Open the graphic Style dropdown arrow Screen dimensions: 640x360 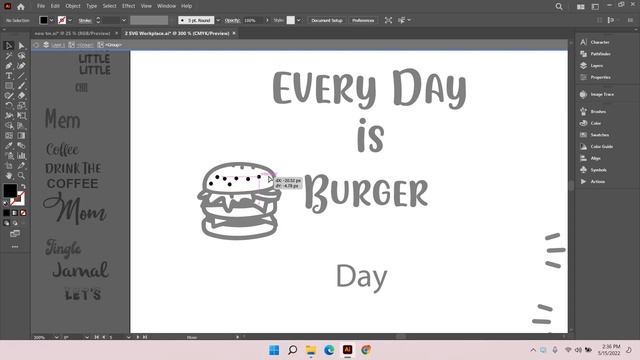299,20
